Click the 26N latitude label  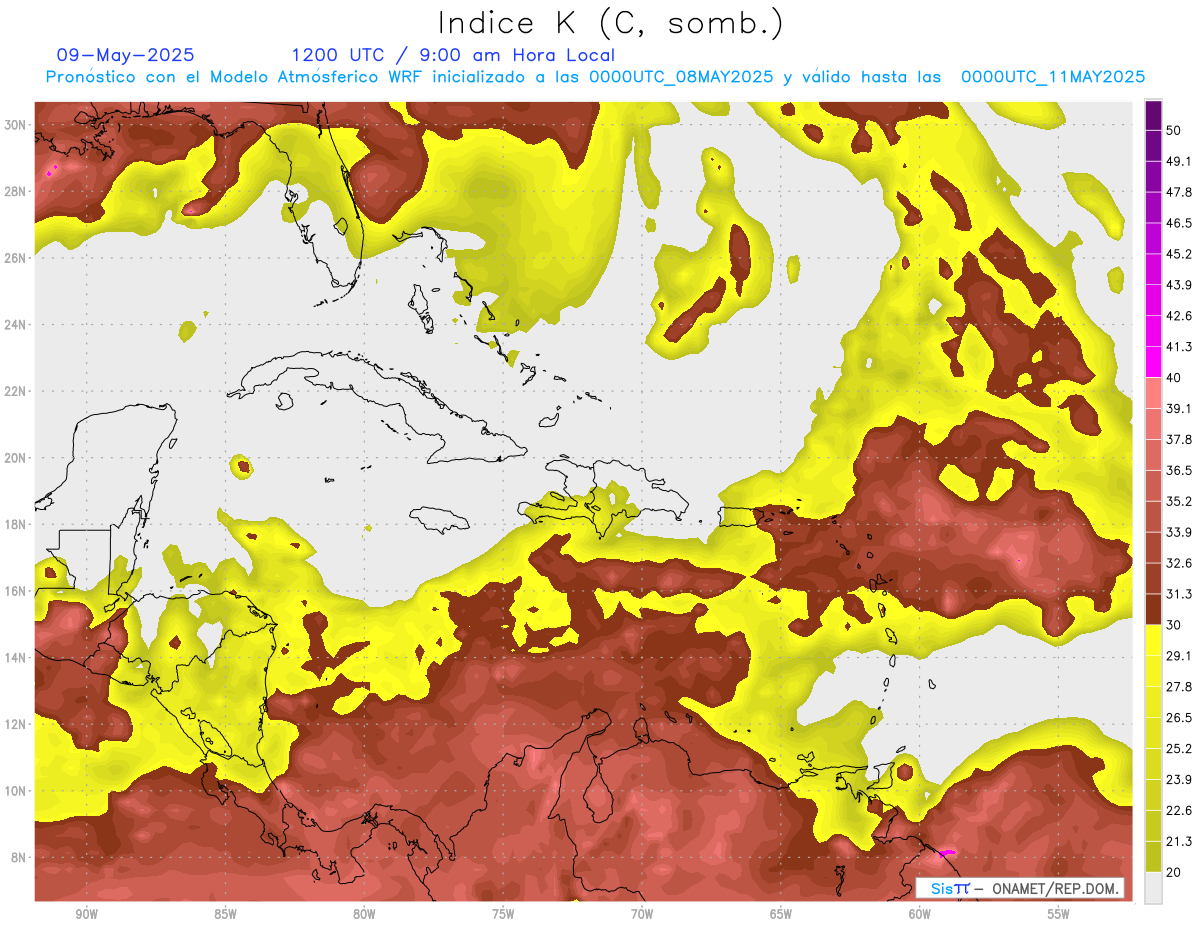coord(17,257)
